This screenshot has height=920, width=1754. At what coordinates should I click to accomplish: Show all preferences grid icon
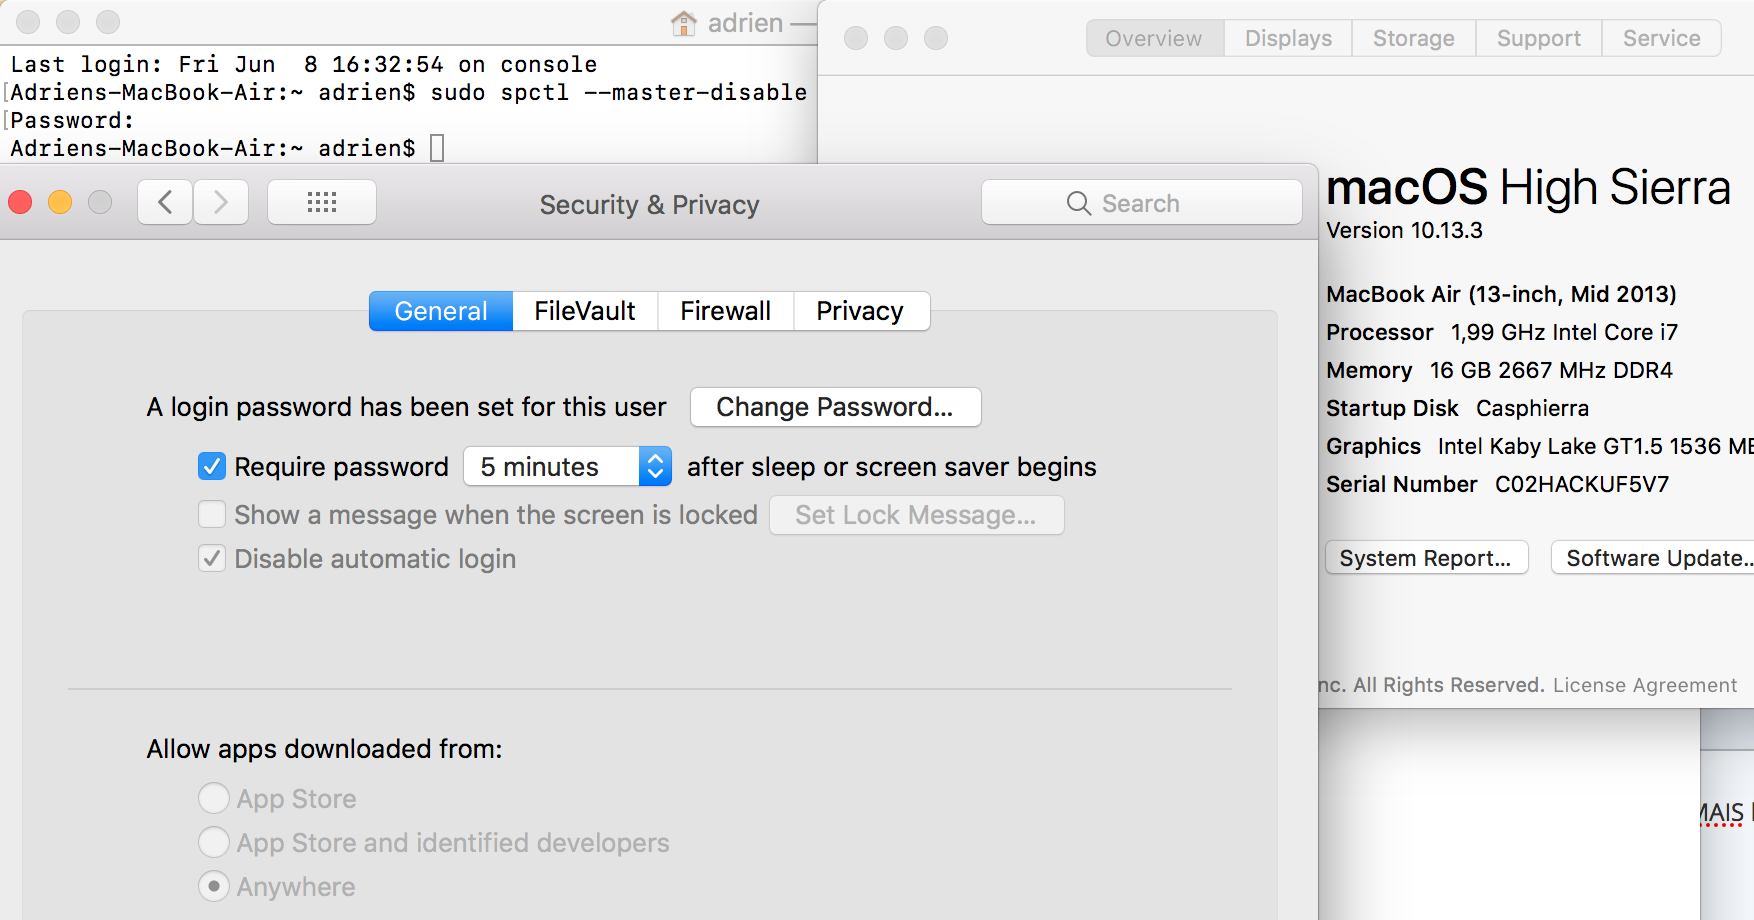322,203
